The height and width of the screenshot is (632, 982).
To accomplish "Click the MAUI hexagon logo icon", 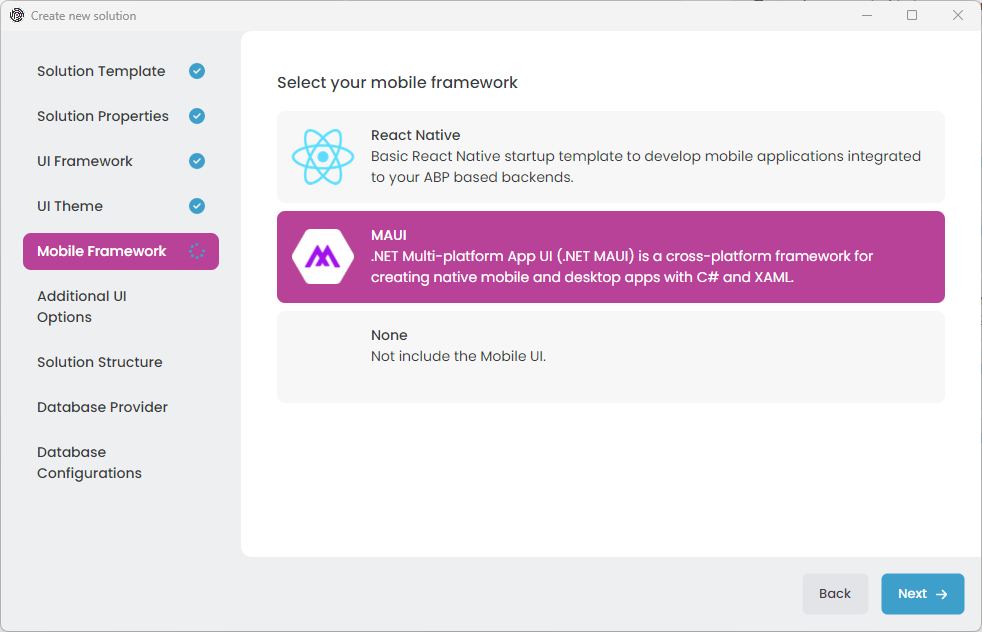I will click(x=323, y=257).
